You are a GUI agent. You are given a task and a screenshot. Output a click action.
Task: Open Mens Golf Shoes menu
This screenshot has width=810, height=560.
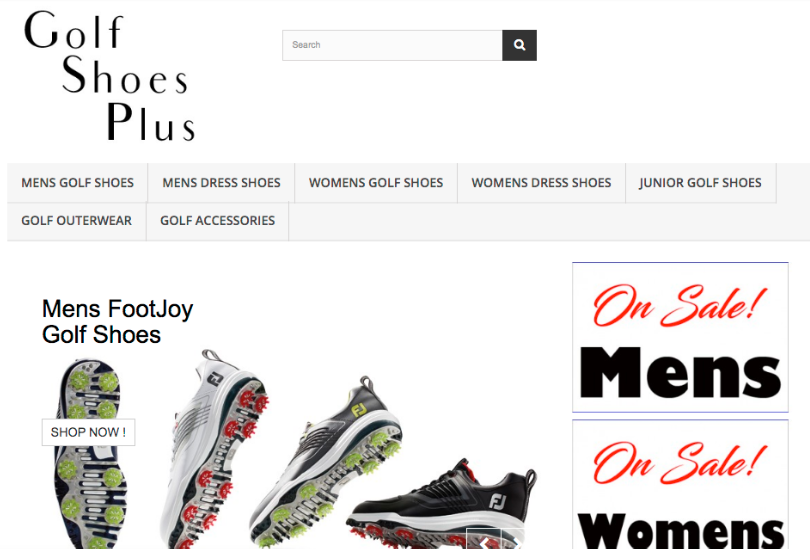77,183
